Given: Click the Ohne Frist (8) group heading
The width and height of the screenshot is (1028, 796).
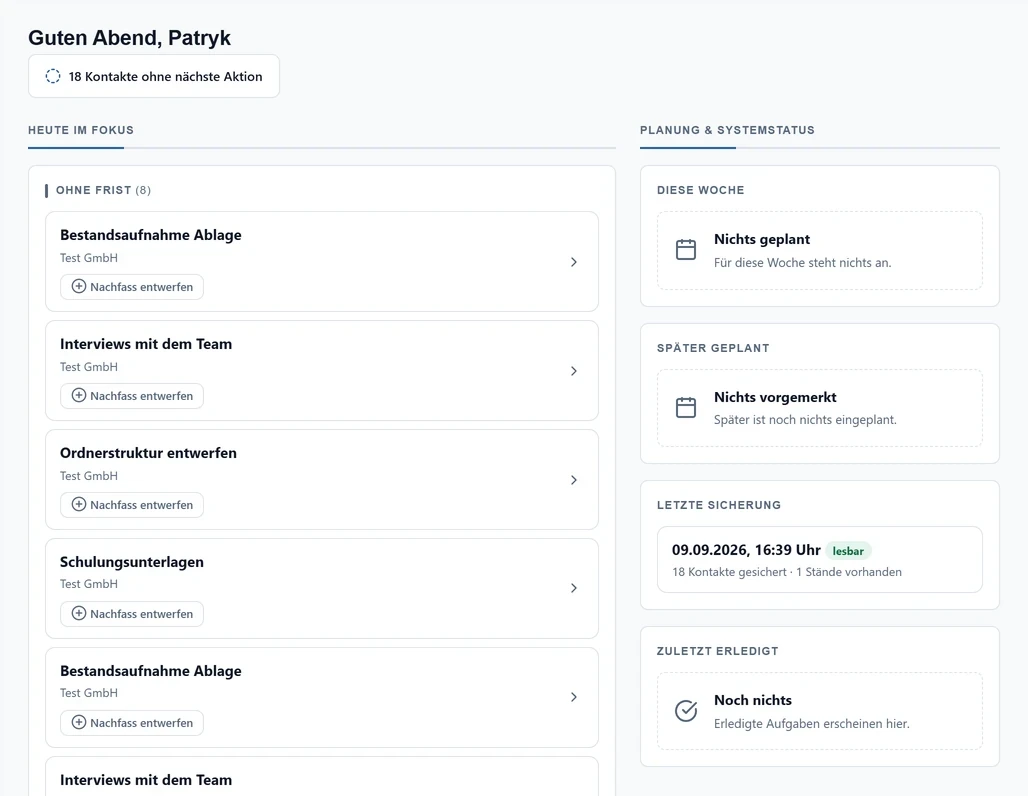Looking at the screenshot, I should pyautogui.click(x=103, y=190).
